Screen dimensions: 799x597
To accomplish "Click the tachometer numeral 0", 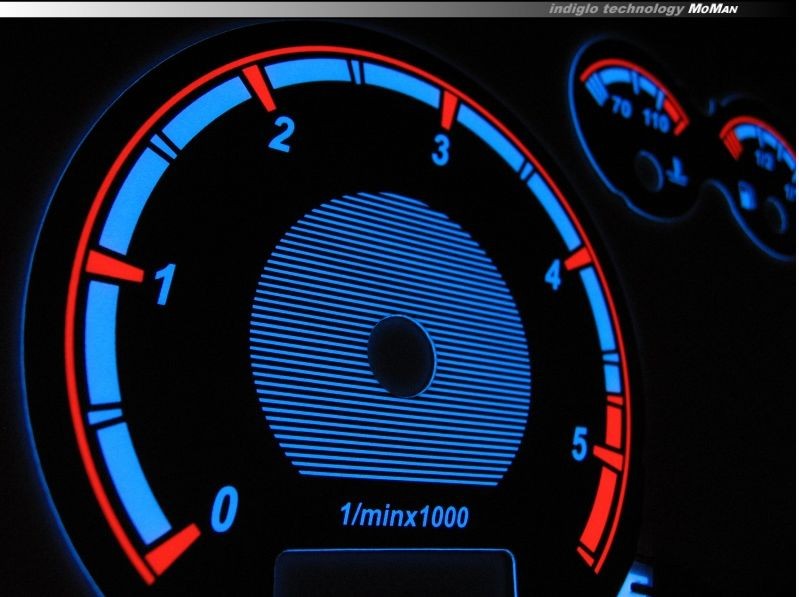I will [225, 509].
